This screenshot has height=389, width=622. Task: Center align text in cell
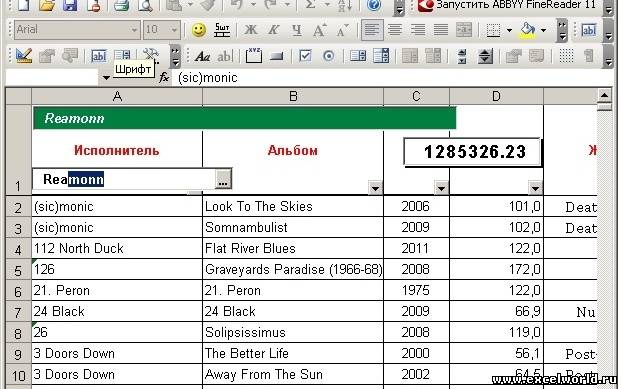[395, 30]
